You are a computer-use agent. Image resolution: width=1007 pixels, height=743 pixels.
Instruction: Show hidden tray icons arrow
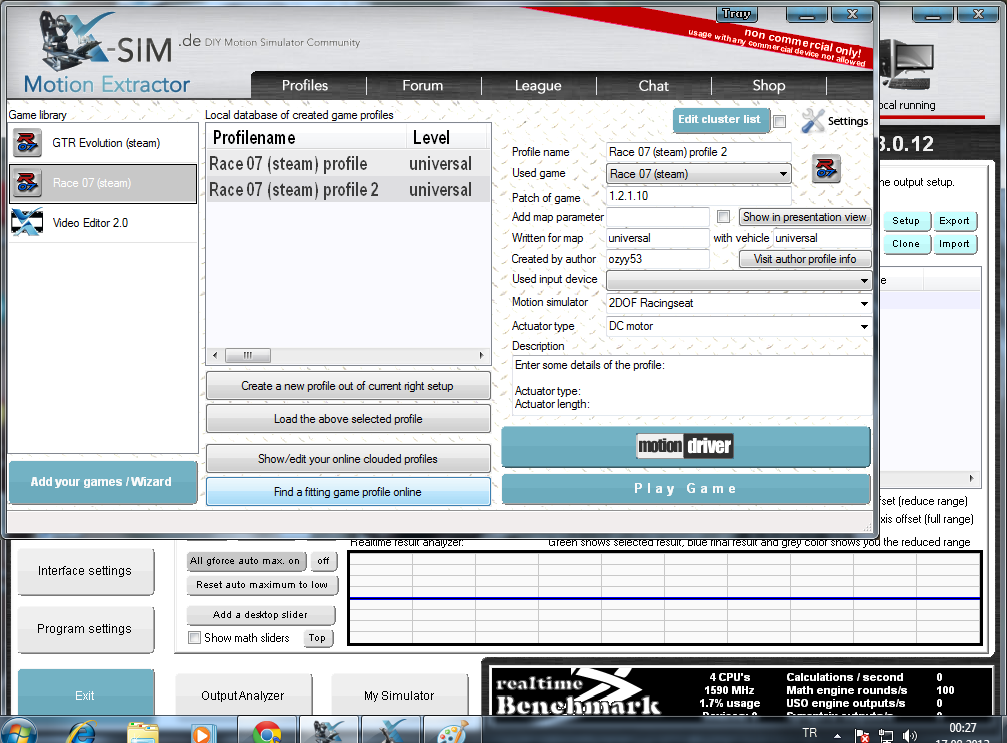coord(837,735)
